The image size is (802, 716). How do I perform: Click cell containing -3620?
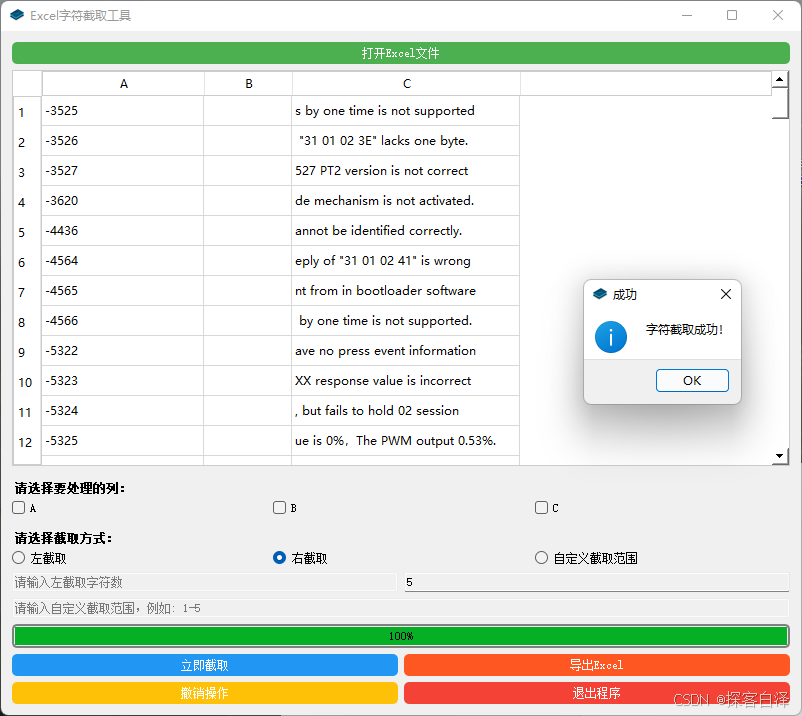123,200
